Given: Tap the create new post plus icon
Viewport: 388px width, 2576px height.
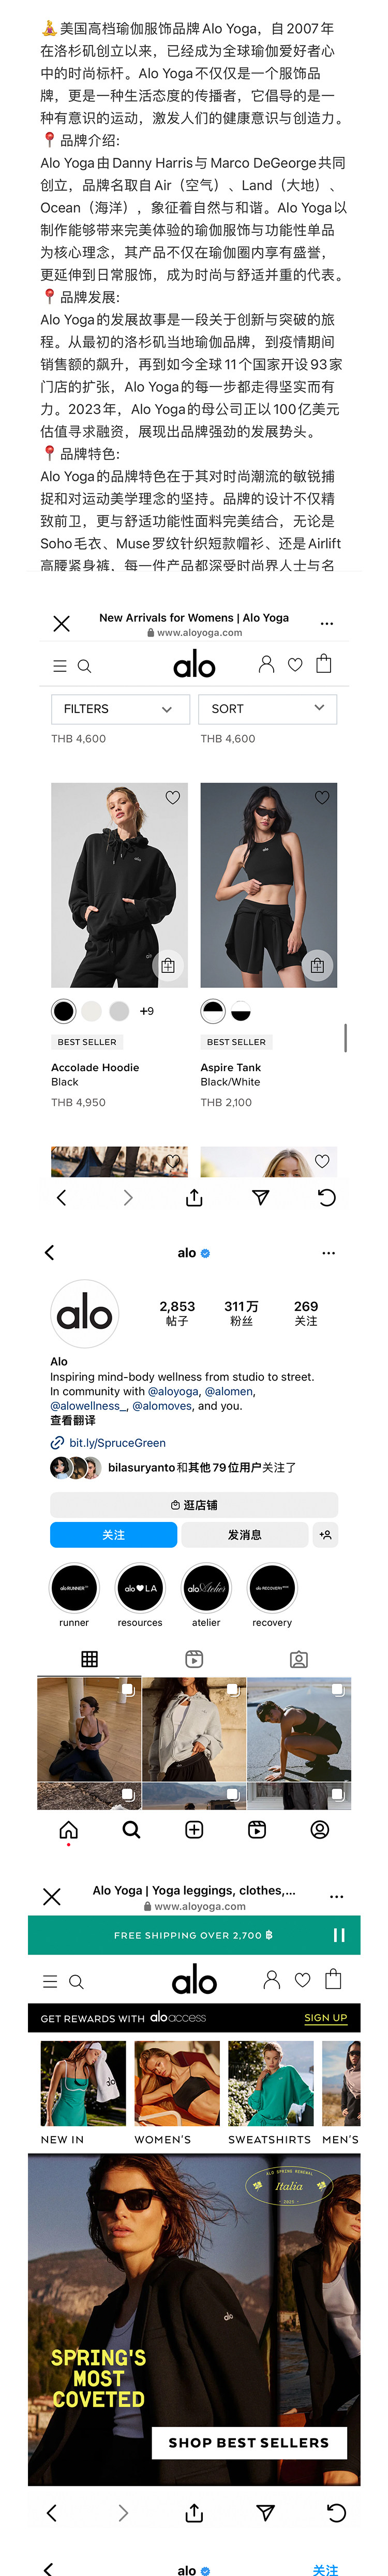Looking at the screenshot, I should [194, 1830].
